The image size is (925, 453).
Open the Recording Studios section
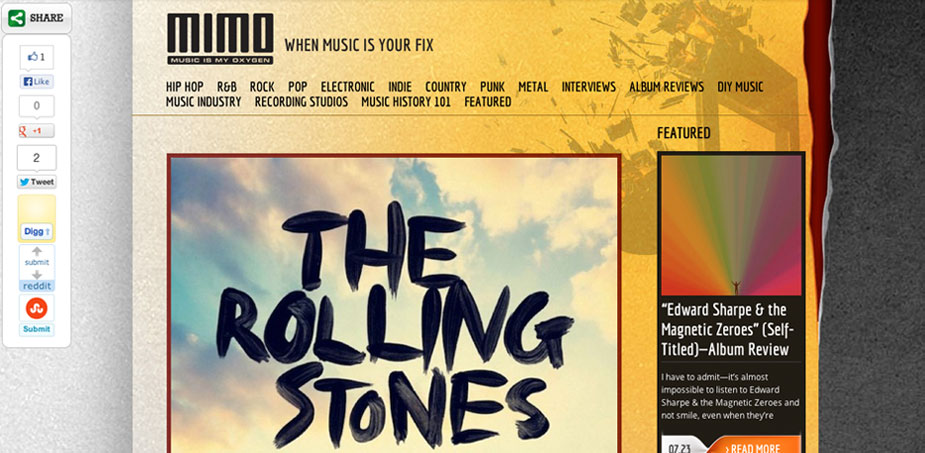[301, 101]
